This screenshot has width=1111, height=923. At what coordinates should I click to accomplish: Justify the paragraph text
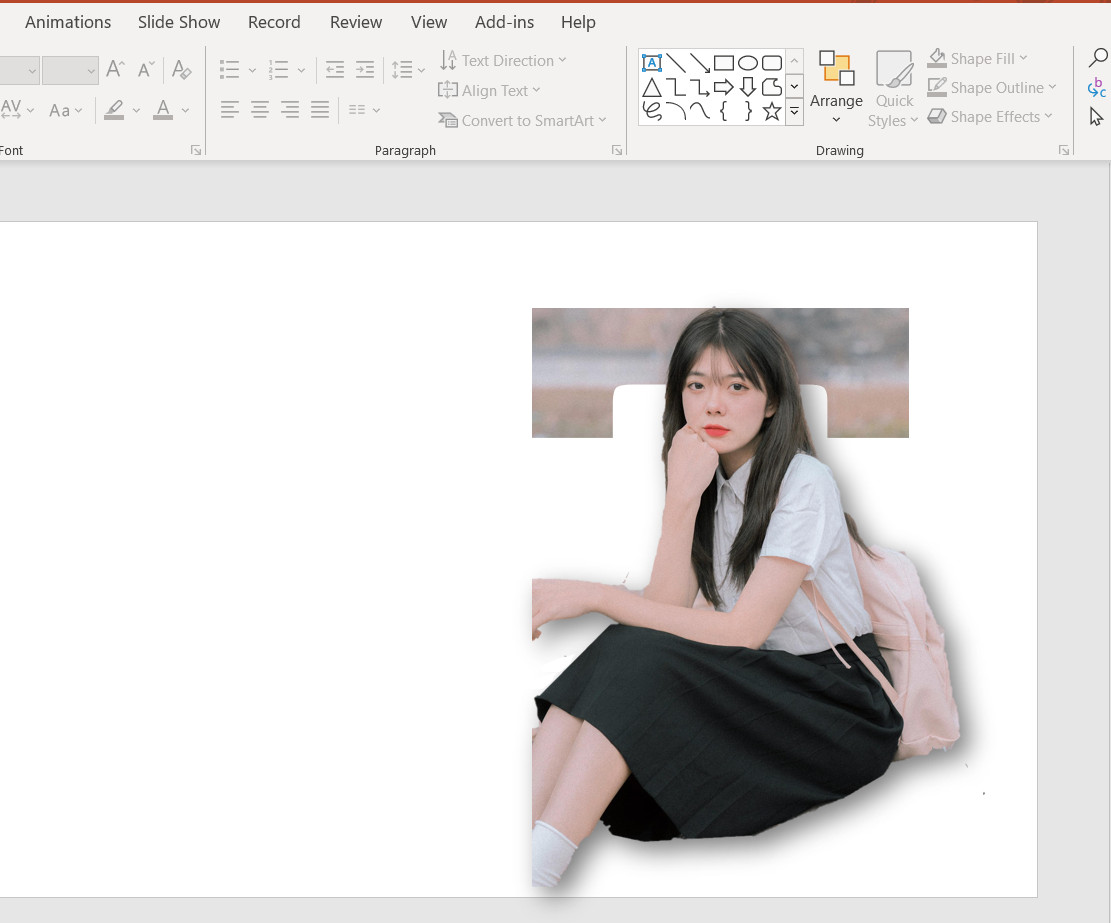[x=320, y=110]
